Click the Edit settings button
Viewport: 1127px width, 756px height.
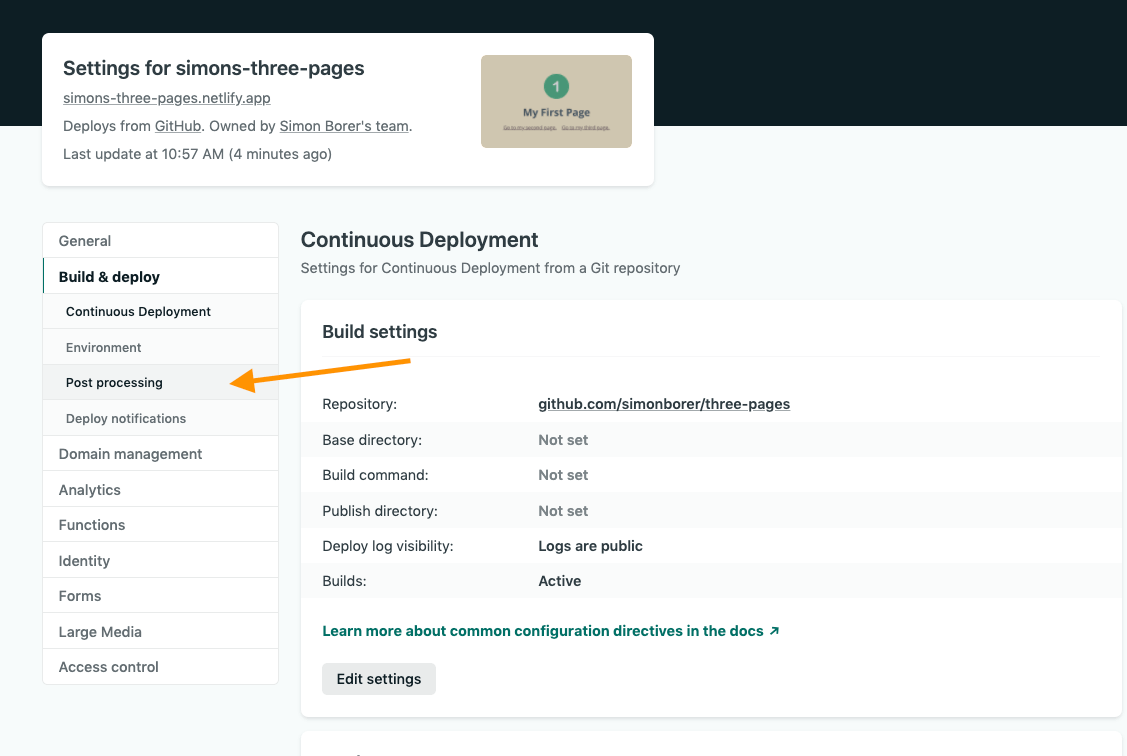point(379,679)
